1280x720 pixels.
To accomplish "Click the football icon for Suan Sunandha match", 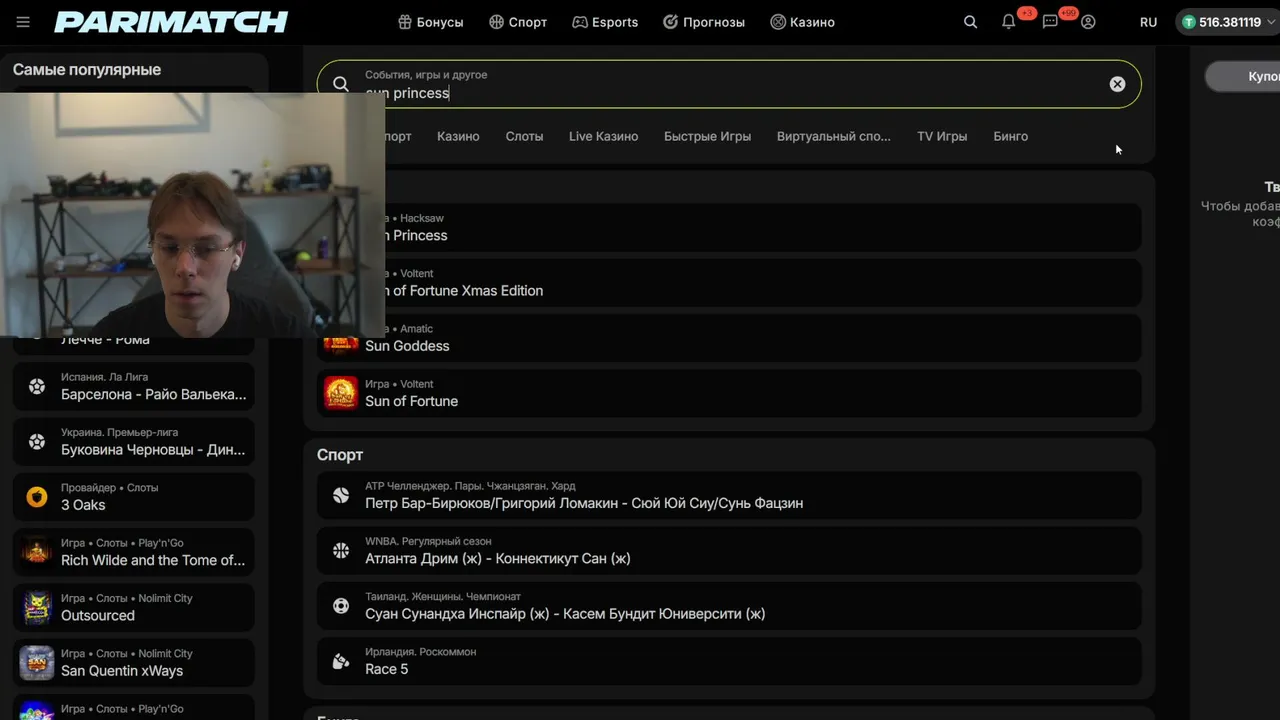I will 341,605.
